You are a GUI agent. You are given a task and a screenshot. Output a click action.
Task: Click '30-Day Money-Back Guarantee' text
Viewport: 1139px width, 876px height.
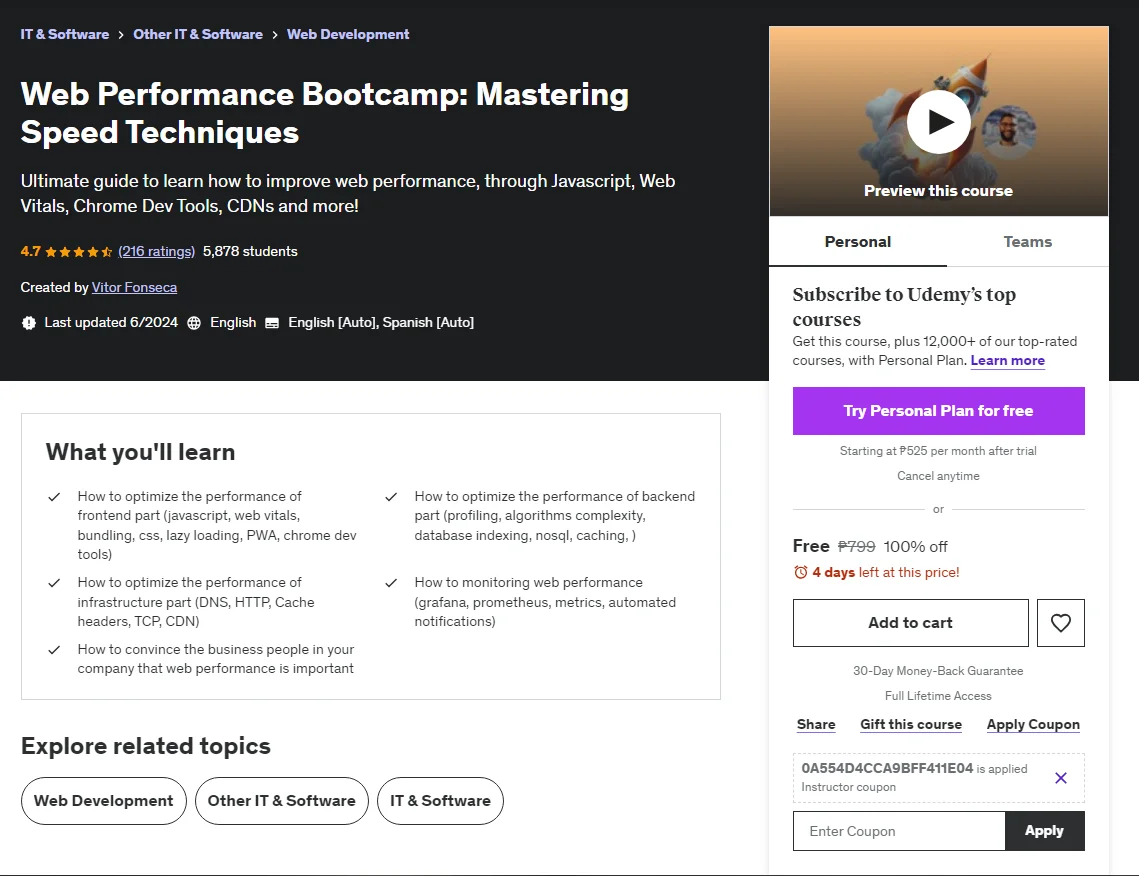939,670
